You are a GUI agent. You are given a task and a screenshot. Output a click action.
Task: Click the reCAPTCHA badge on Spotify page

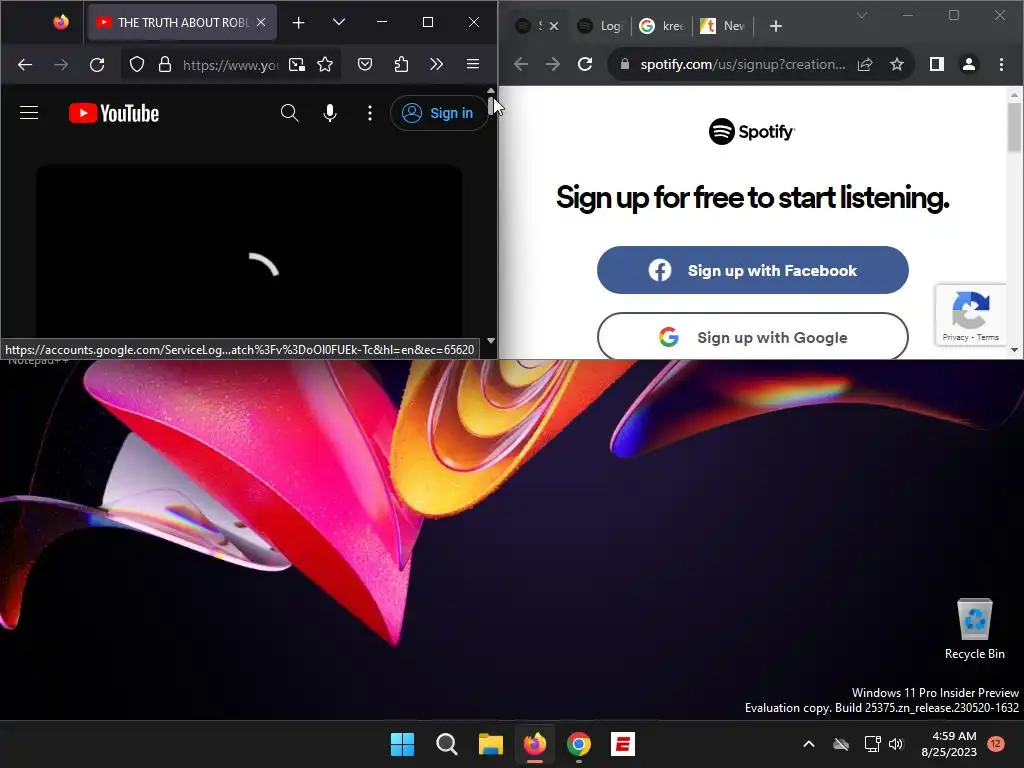pos(971,315)
